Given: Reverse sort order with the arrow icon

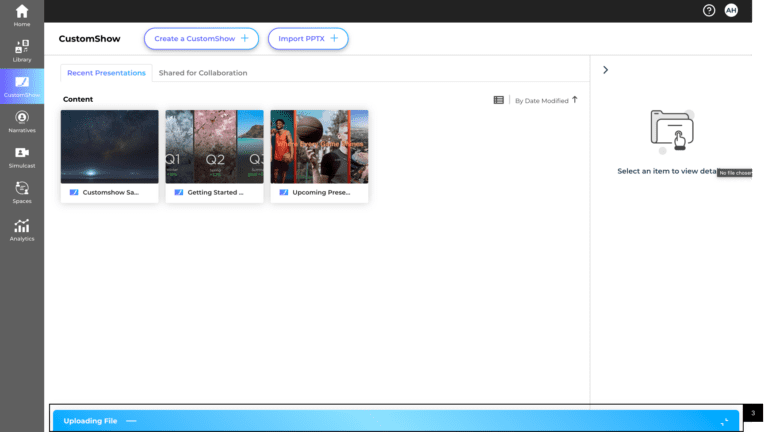Looking at the screenshot, I should click(575, 99).
